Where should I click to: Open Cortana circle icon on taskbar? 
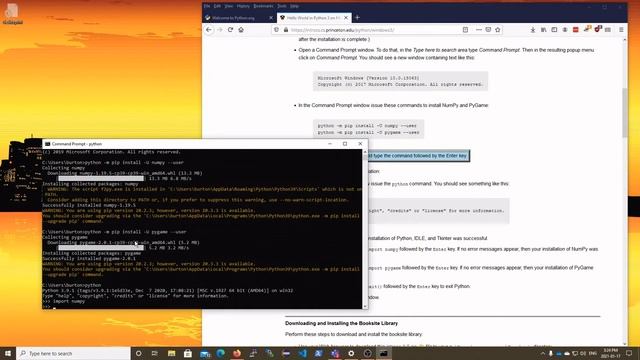point(138,353)
